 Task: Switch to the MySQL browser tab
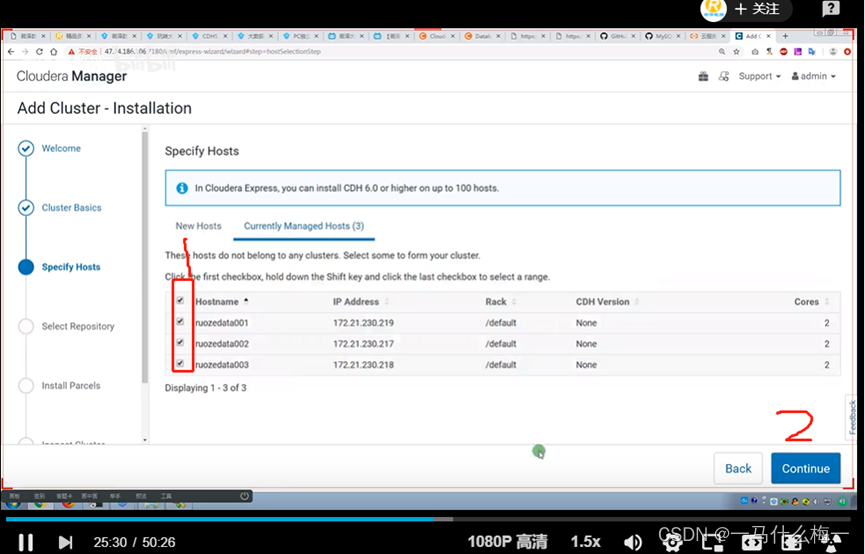tap(662, 36)
